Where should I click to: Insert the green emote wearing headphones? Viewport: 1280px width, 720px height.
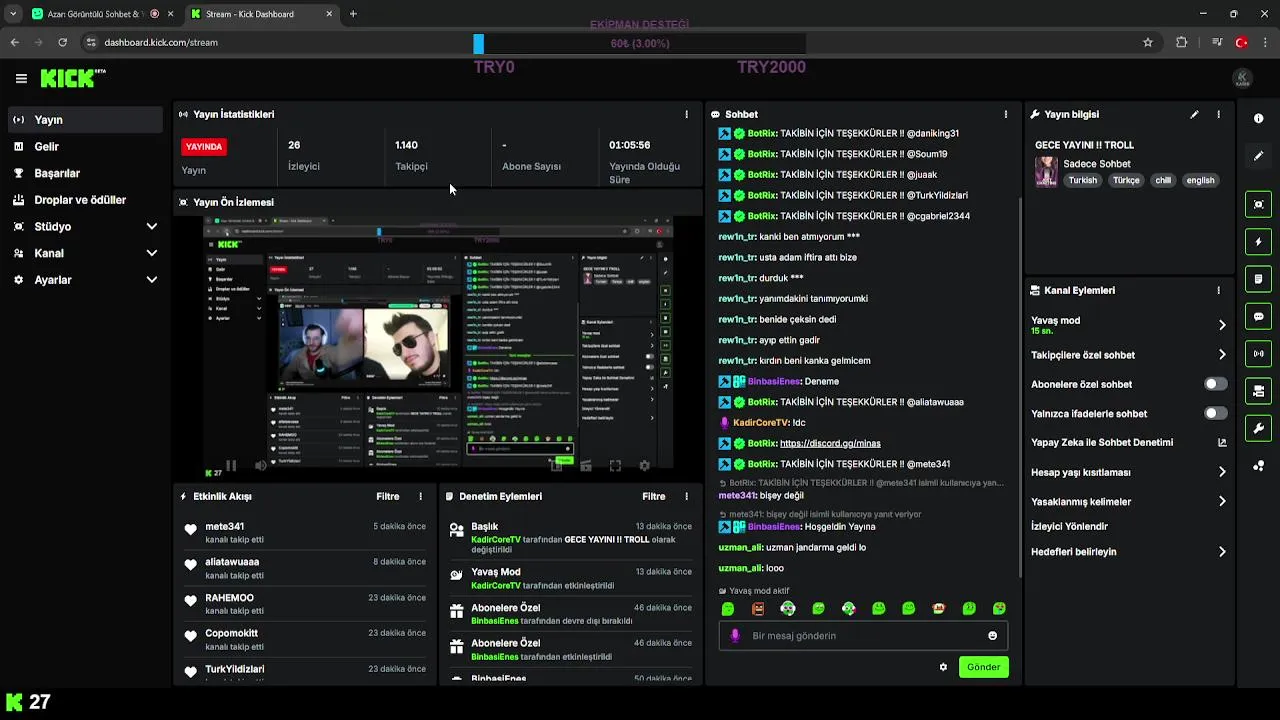pyautogui.click(x=788, y=609)
